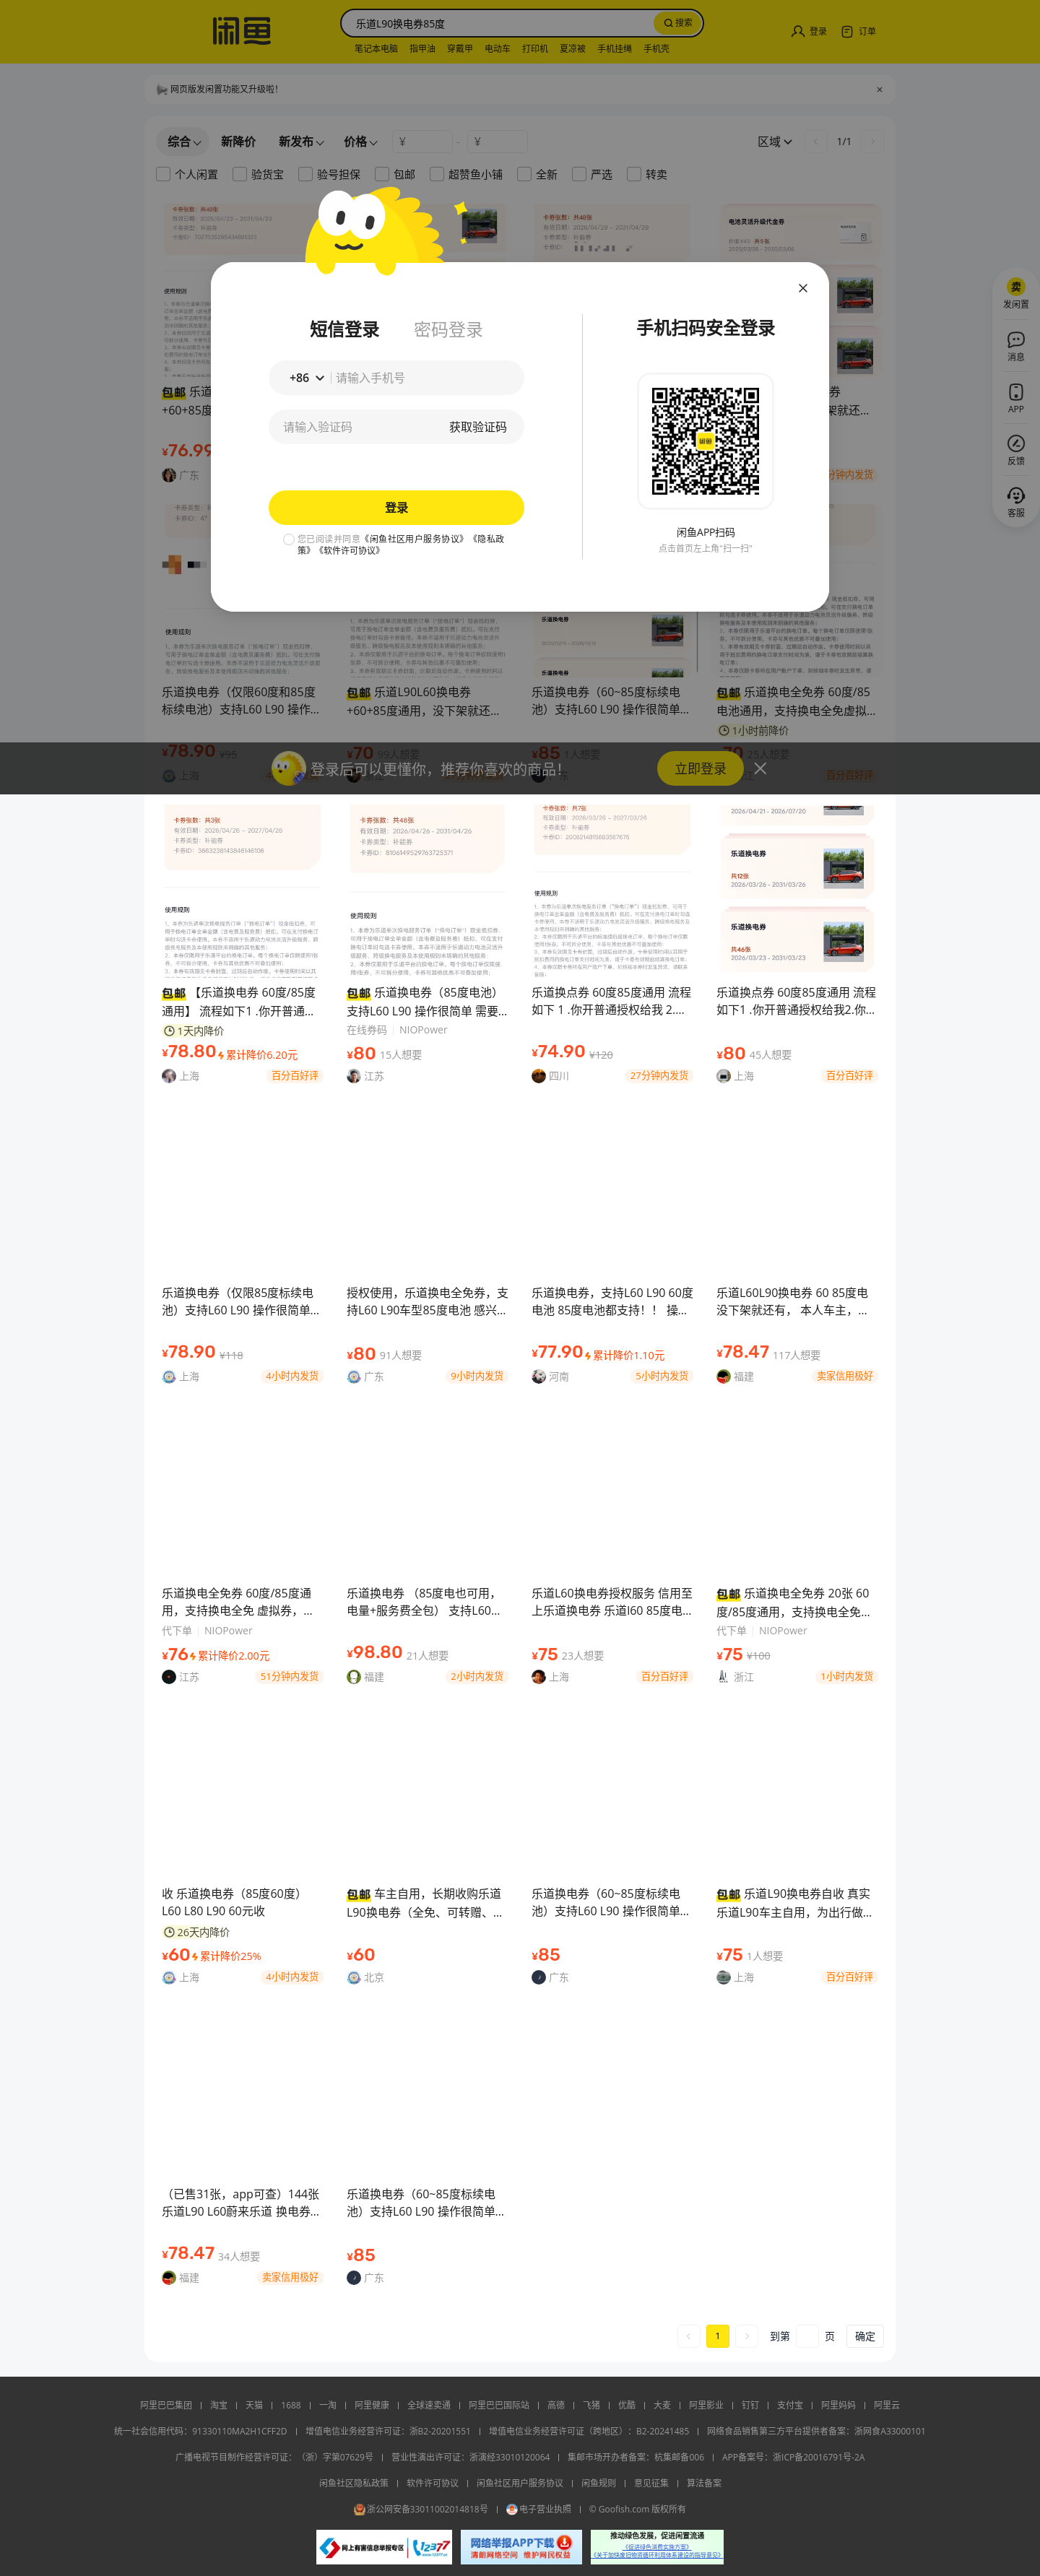Click bottom pagination page 1 button
The width and height of the screenshot is (1040, 2576).
pyautogui.click(x=717, y=2337)
